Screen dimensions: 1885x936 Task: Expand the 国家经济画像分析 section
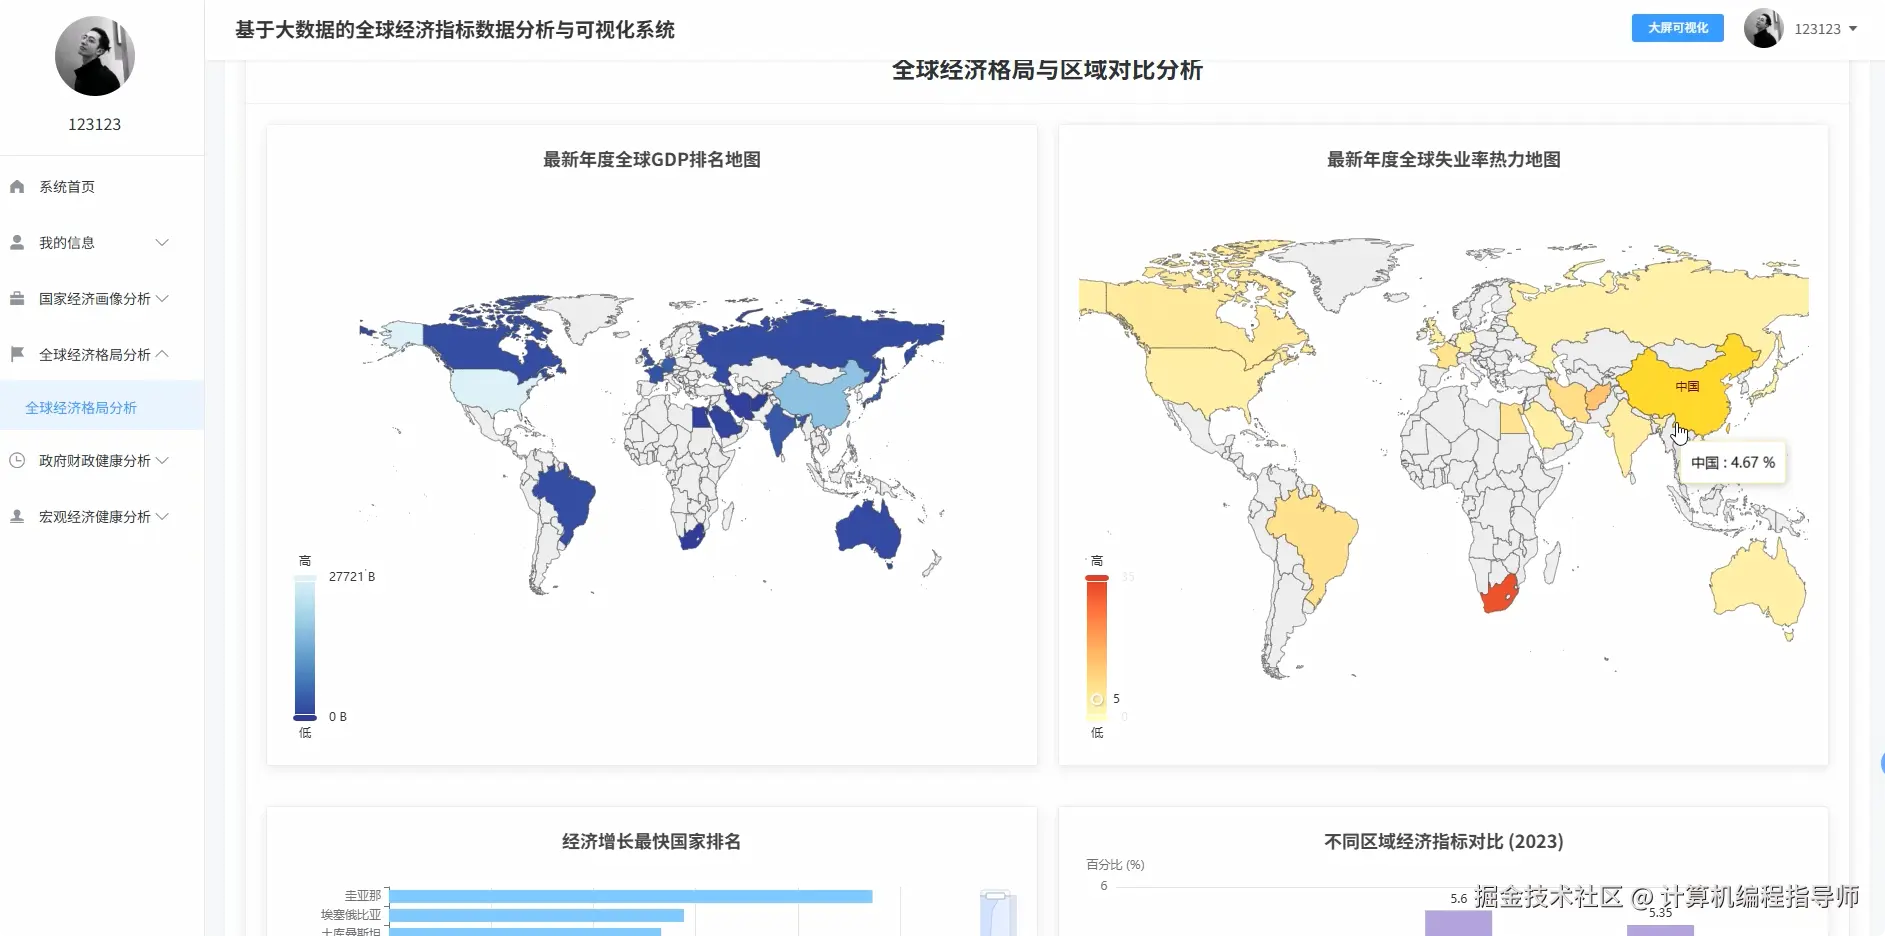162,298
